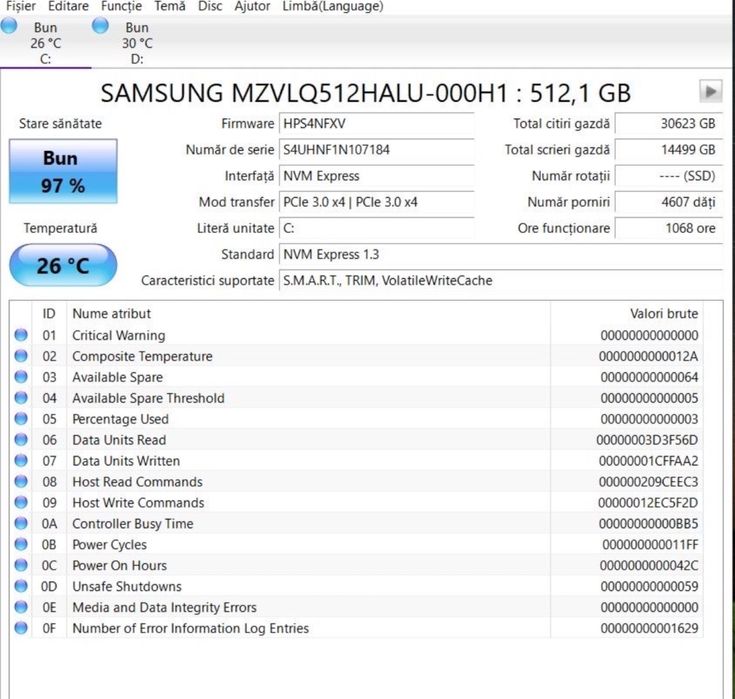Image resolution: width=735 pixels, height=699 pixels.
Task: Click the serial number field S4UHNF1N107184
Action: (376, 150)
